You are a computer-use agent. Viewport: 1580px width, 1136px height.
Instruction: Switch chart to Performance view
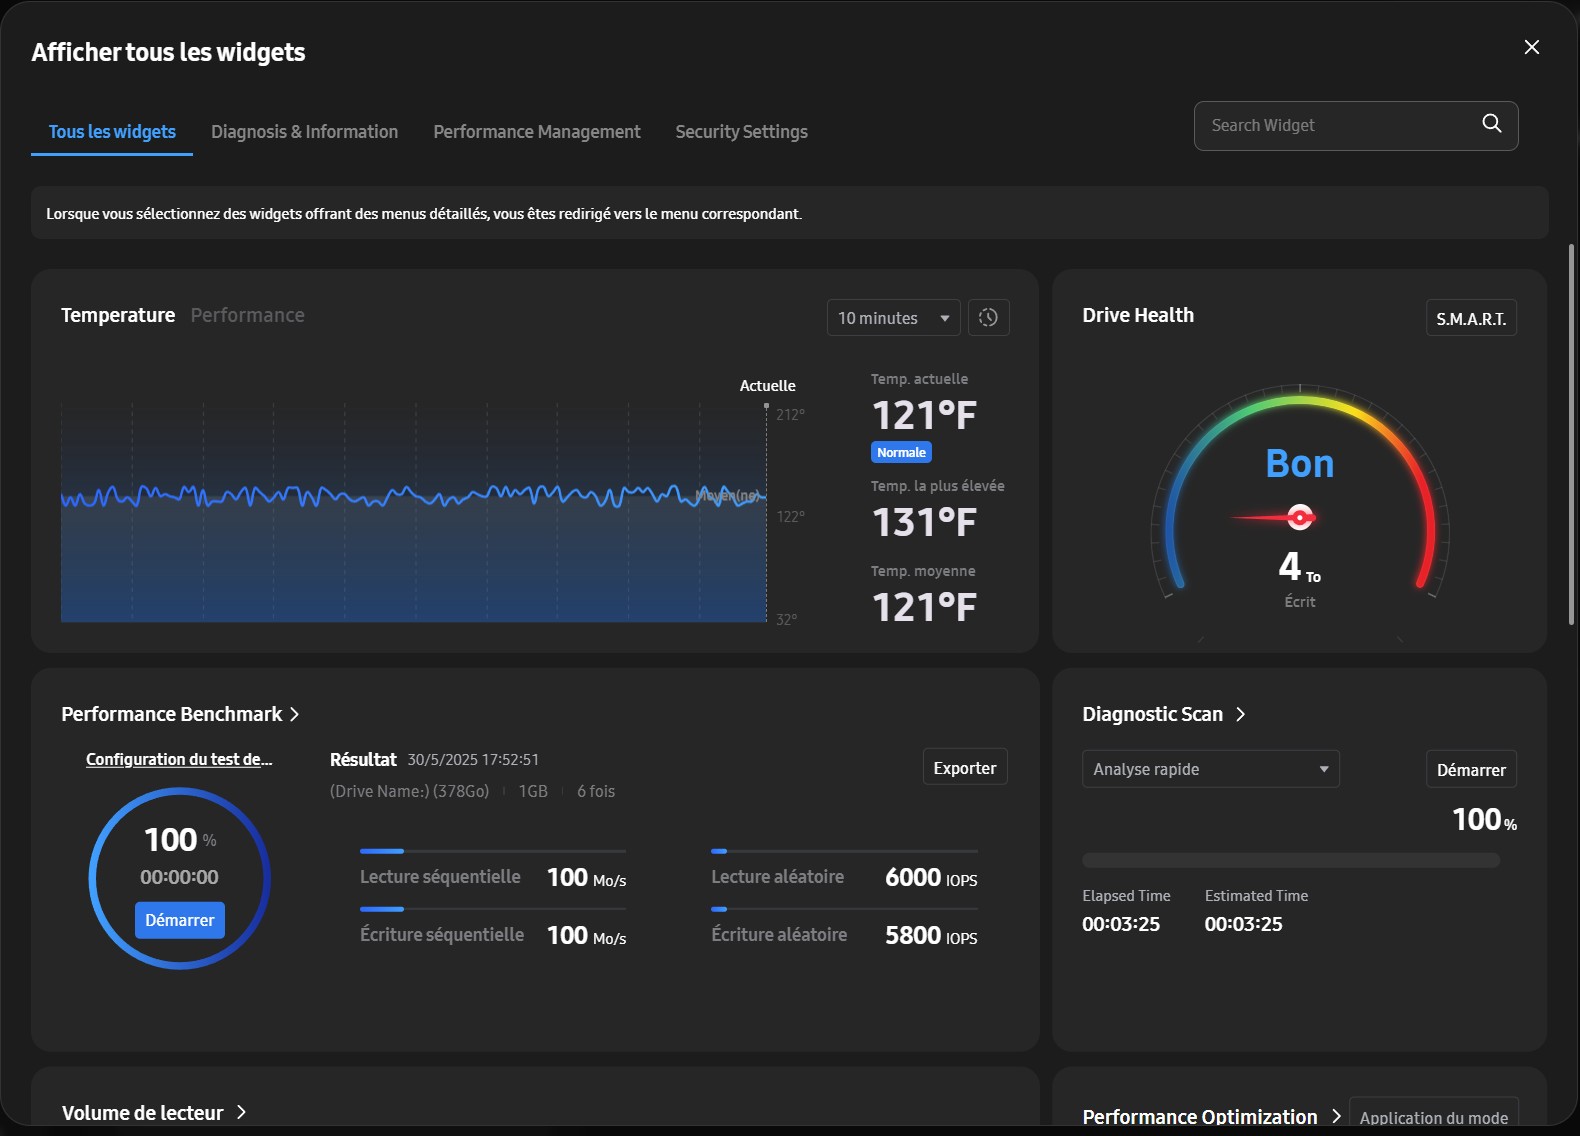(x=247, y=315)
